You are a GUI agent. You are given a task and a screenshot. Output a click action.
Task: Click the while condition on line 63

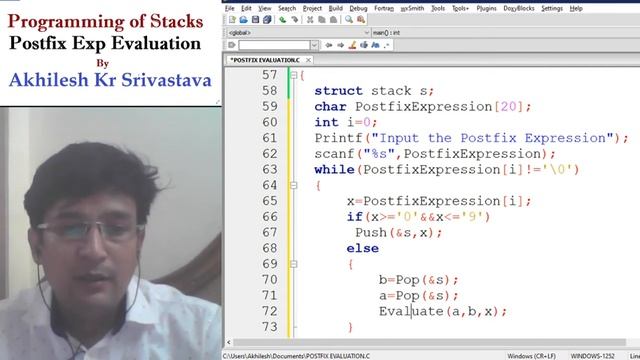coord(447,169)
